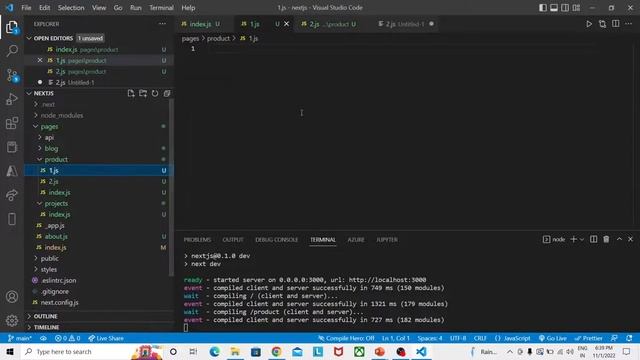Click Live Share in status bar

coord(106,338)
